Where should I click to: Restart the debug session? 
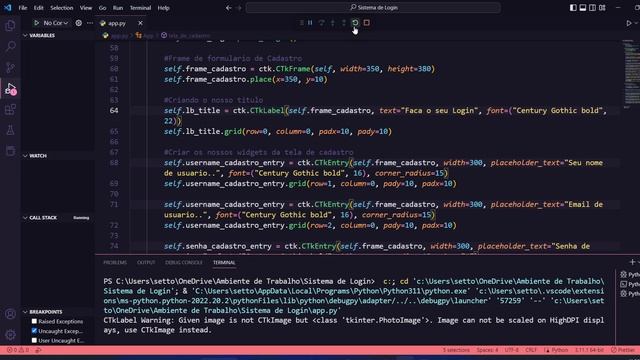click(355, 23)
